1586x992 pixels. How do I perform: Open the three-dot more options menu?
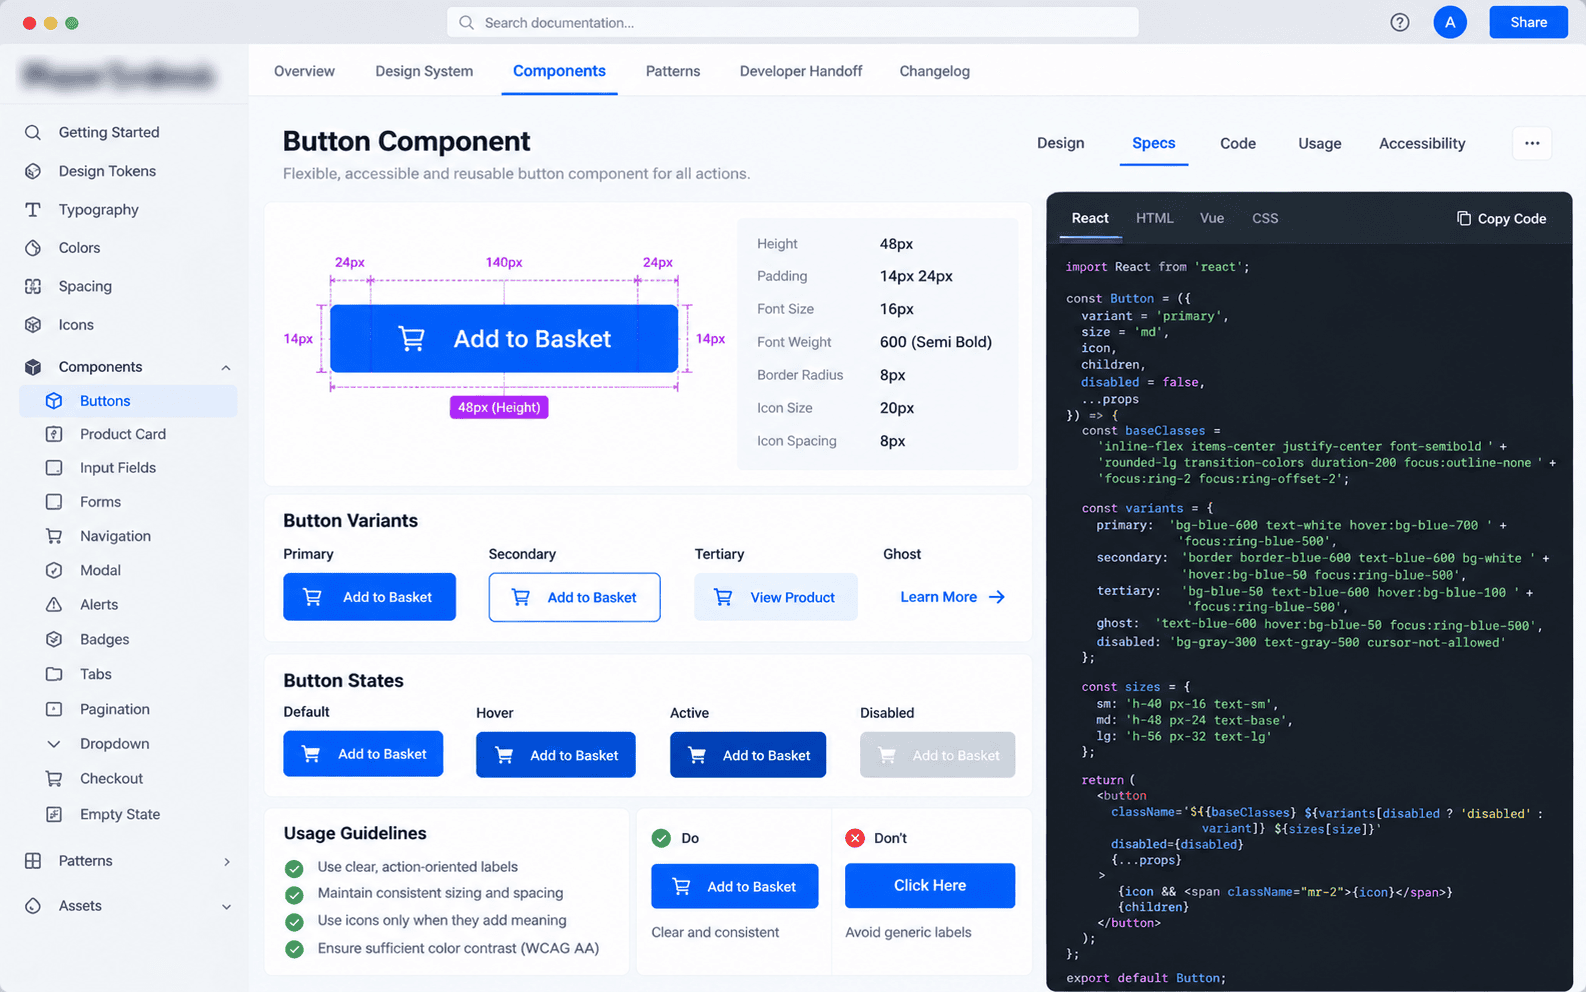pyautogui.click(x=1532, y=143)
